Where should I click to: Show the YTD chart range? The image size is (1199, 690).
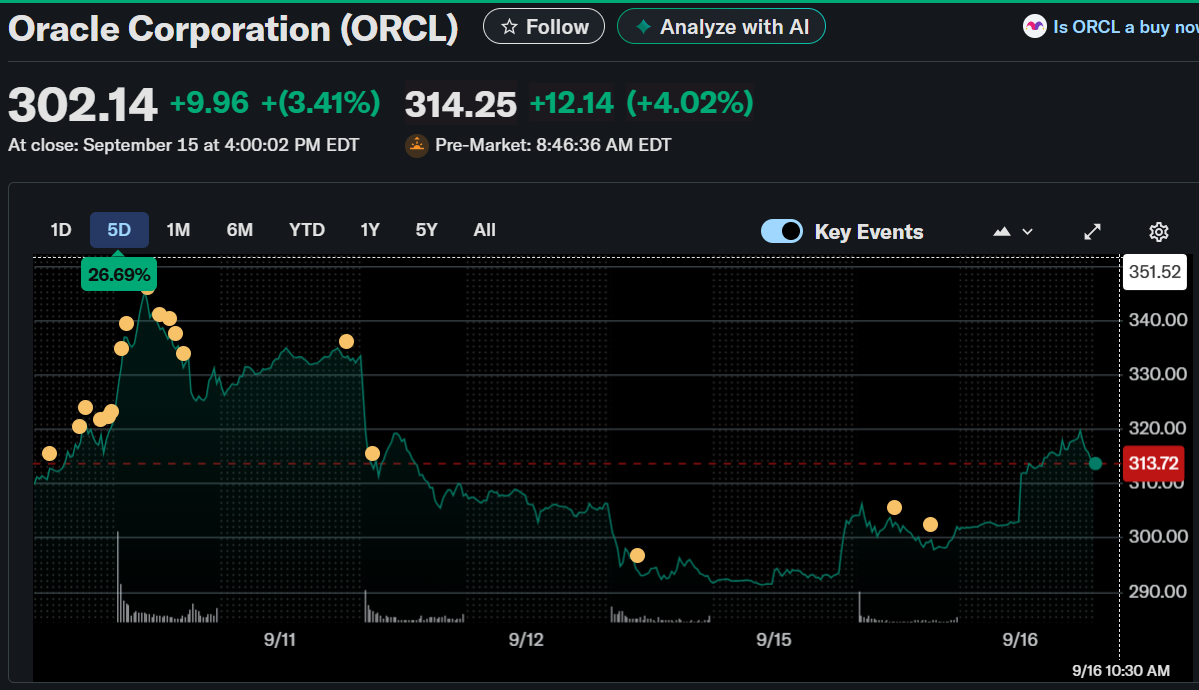point(307,230)
